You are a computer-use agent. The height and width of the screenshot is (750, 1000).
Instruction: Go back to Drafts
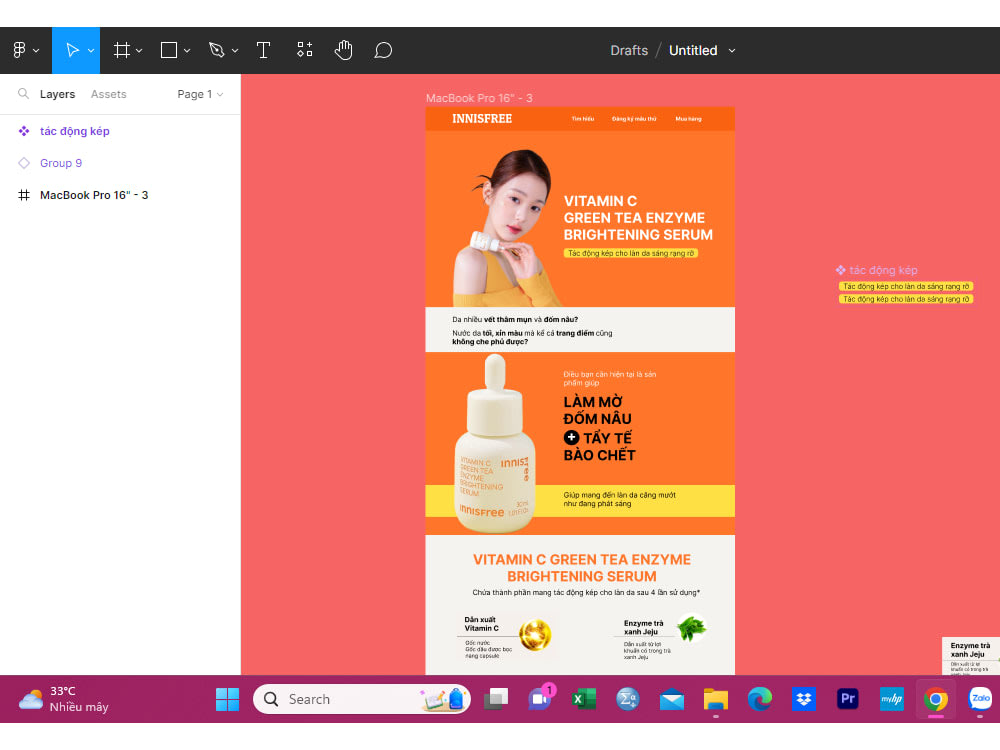(629, 50)
